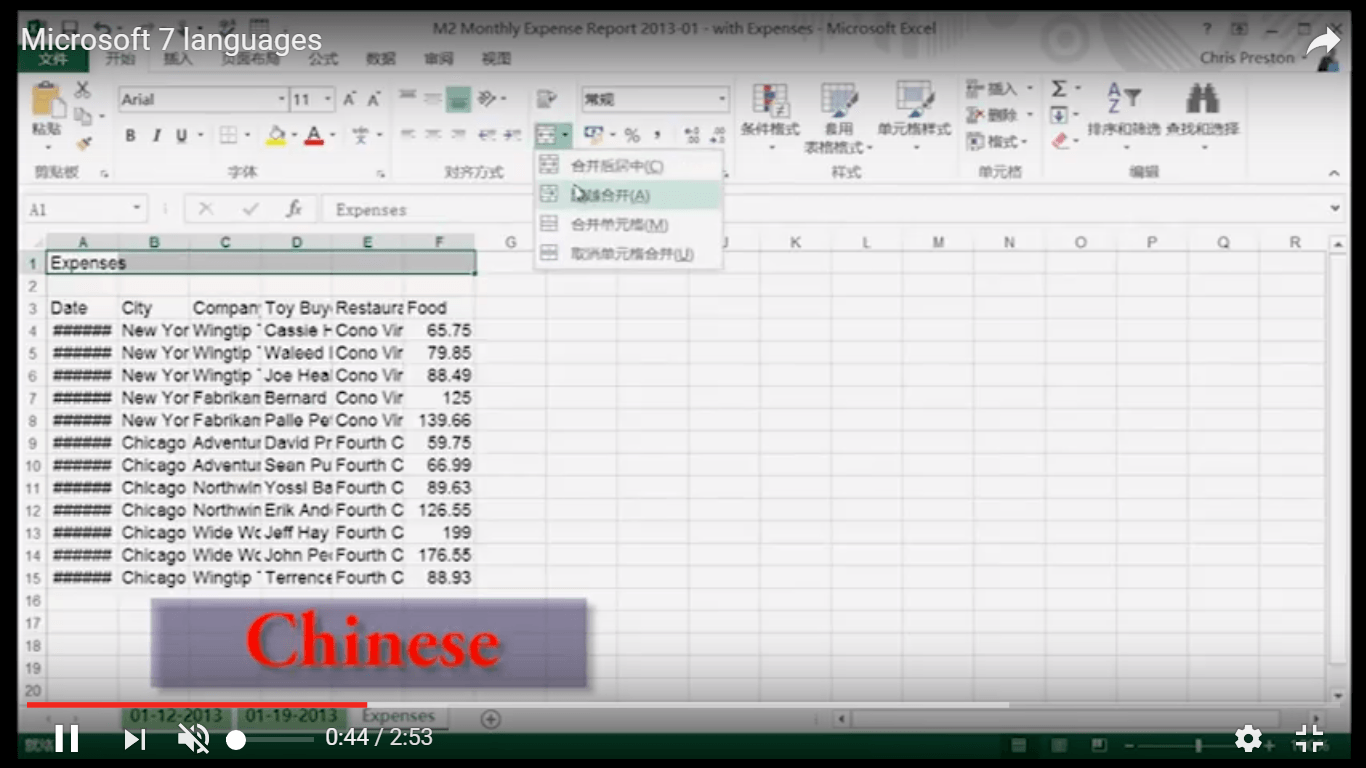The image size is (1366, 768).
Task: Open the green File tab
Action: point(52,59)
